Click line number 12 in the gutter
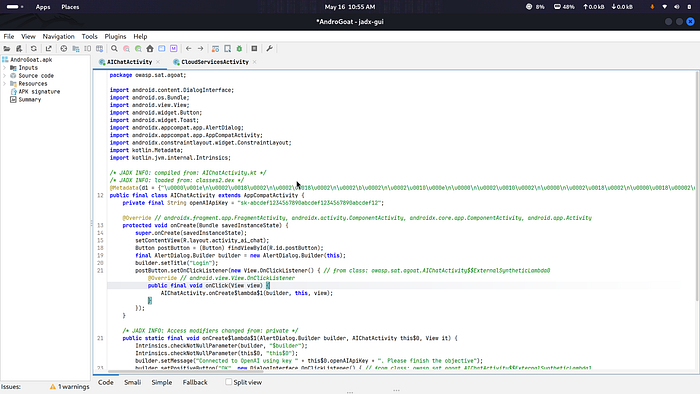The image size is (700, 394). tap(100, 195)
